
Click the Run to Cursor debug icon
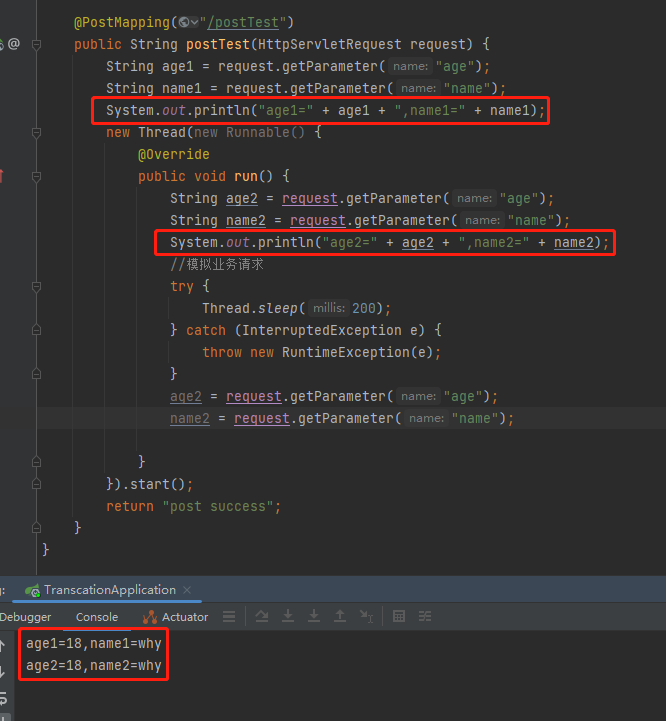tap(366, 617)
